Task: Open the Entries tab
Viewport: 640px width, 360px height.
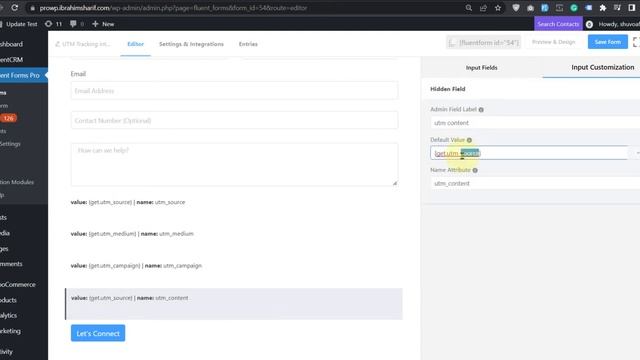Action: pyautogui.click(x=248, y=44)
